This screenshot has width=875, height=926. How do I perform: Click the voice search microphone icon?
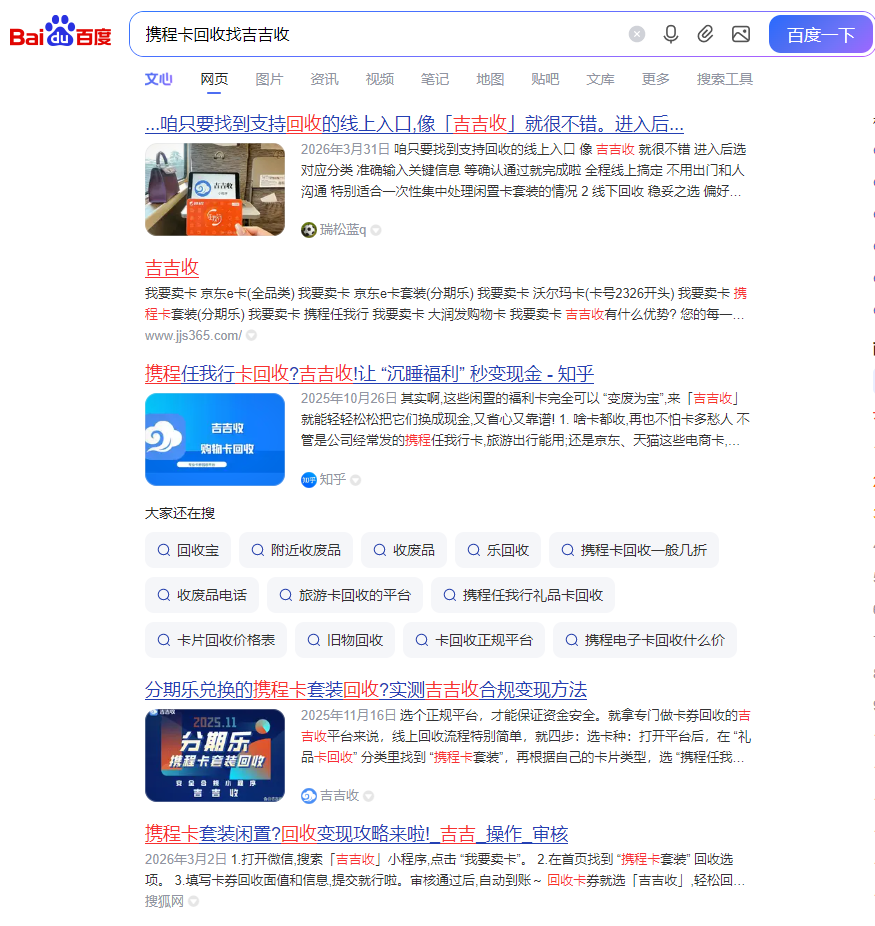click(670, 34)
